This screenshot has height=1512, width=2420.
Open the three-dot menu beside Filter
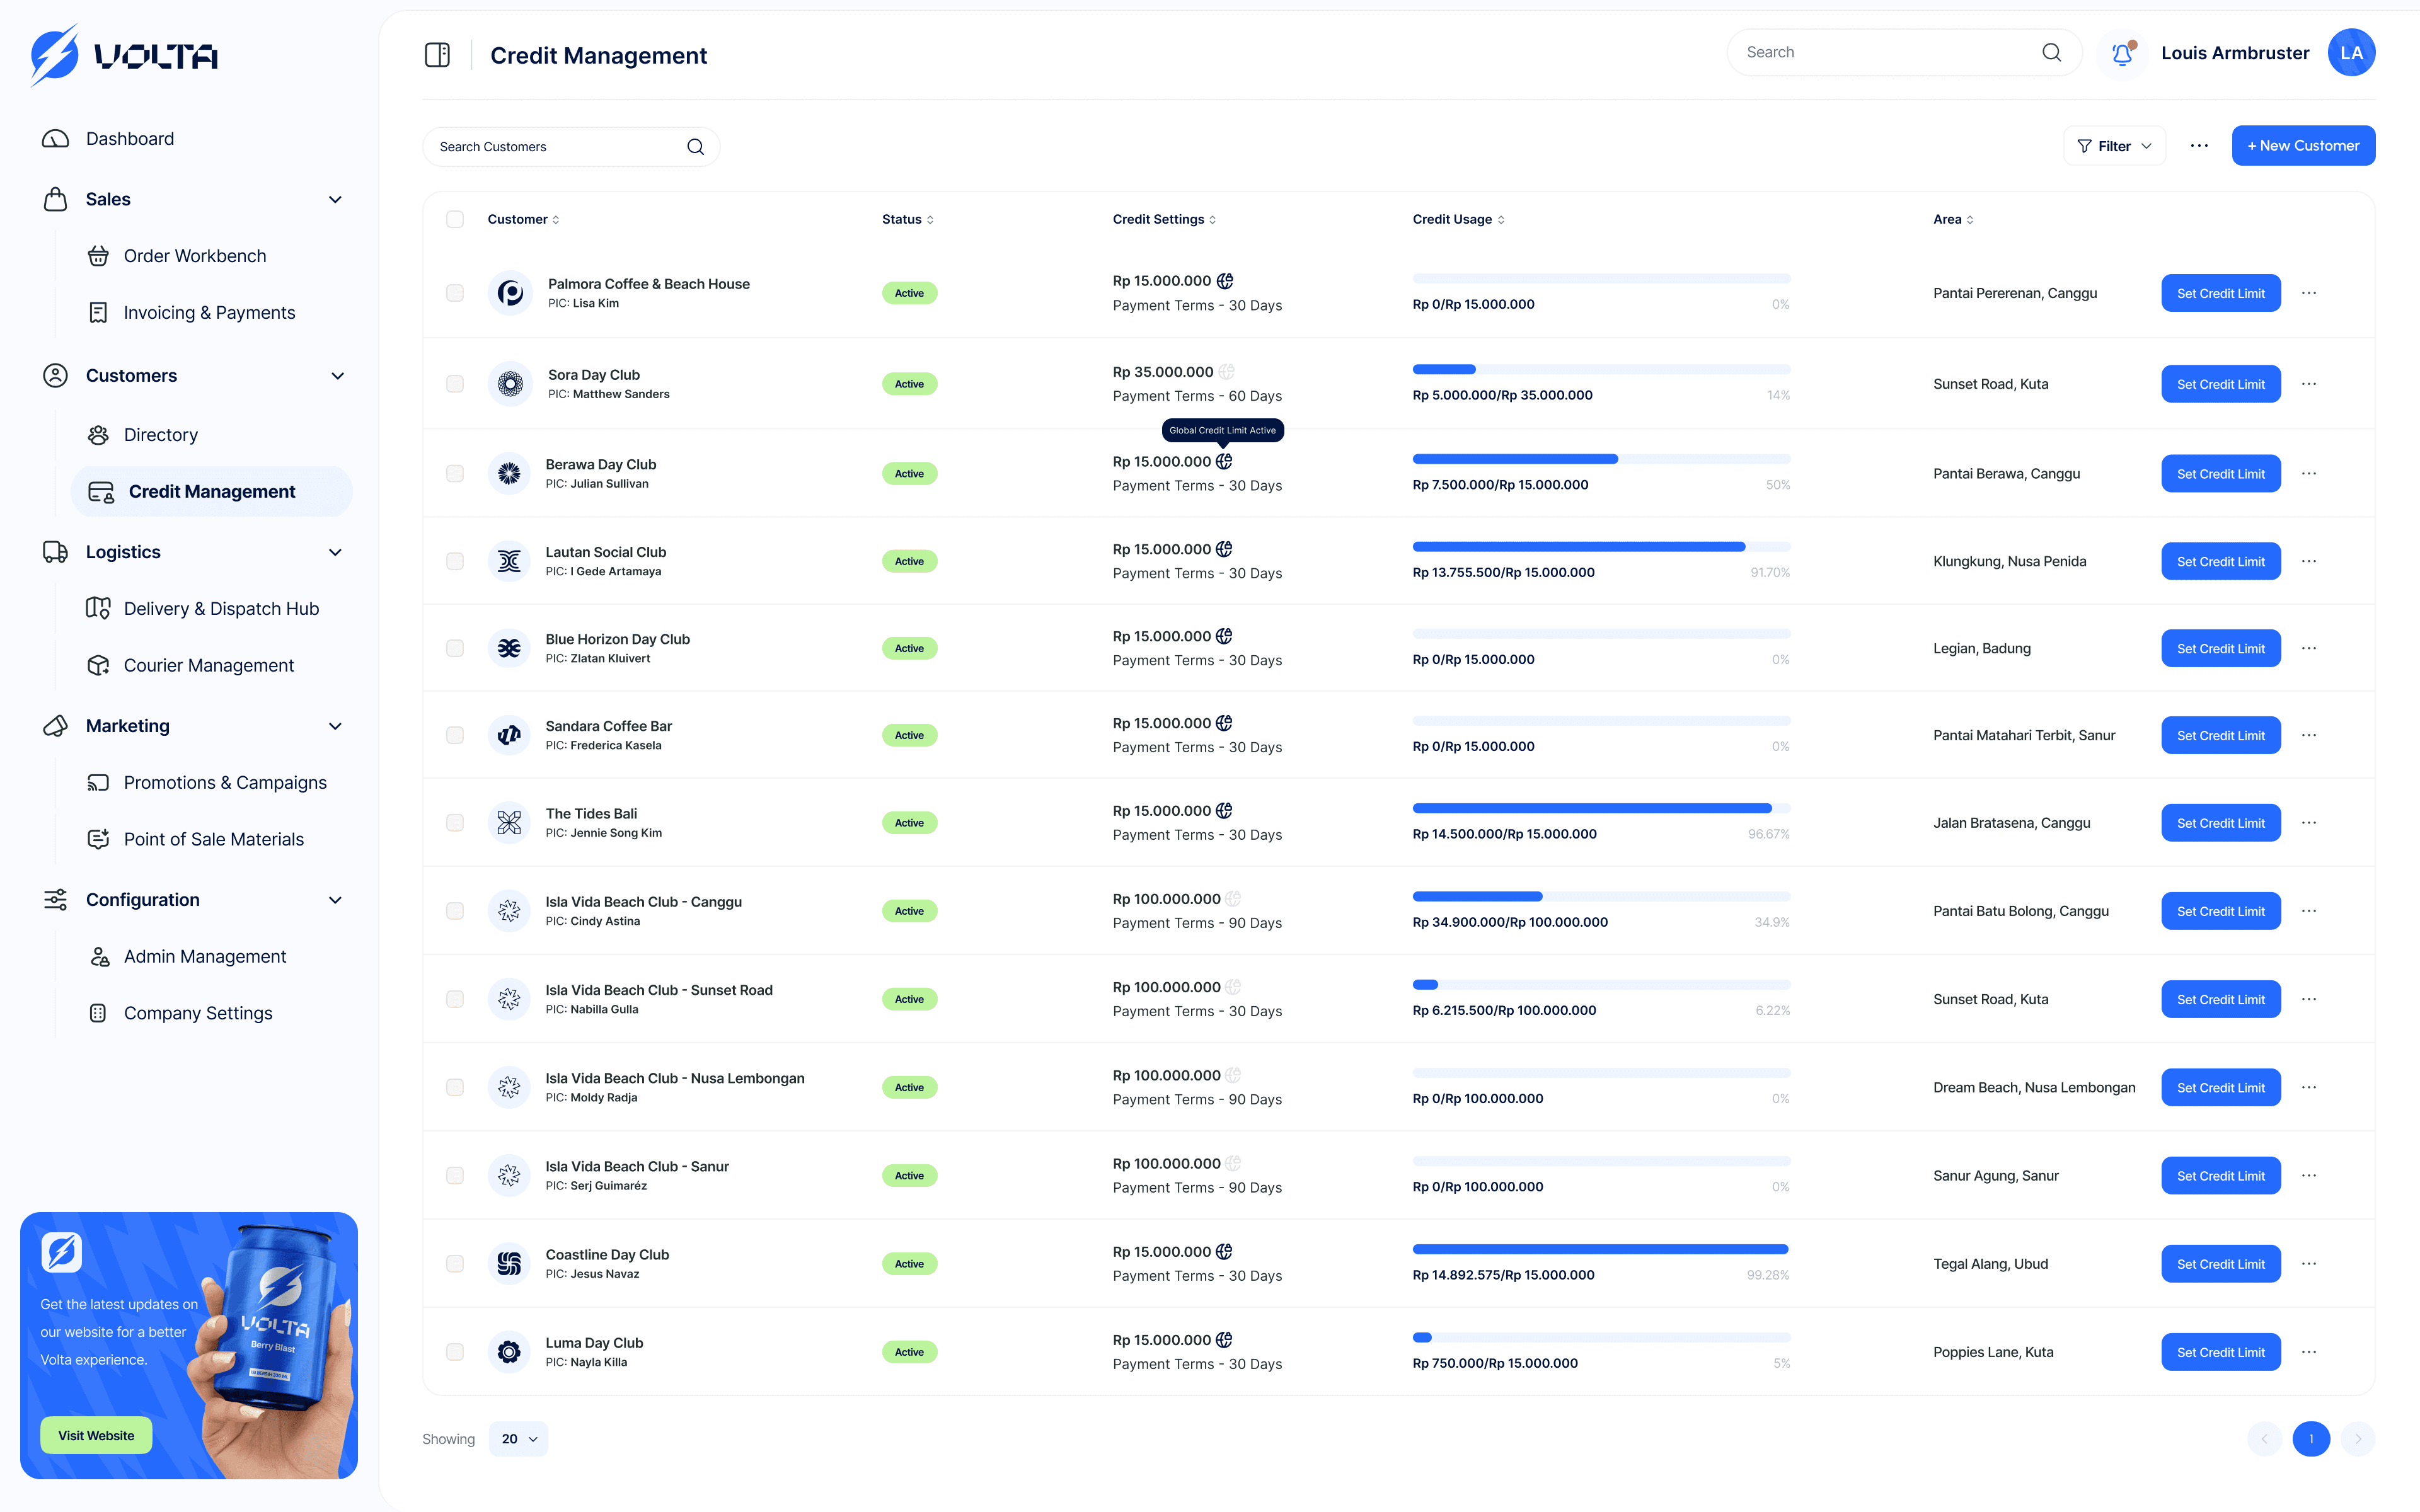(x=2199, y=146)
